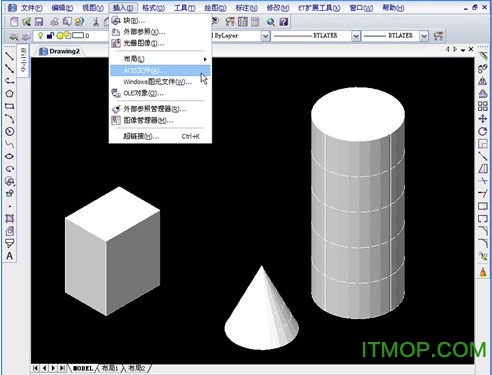Click the Help question mark icon

click(284, 22)
